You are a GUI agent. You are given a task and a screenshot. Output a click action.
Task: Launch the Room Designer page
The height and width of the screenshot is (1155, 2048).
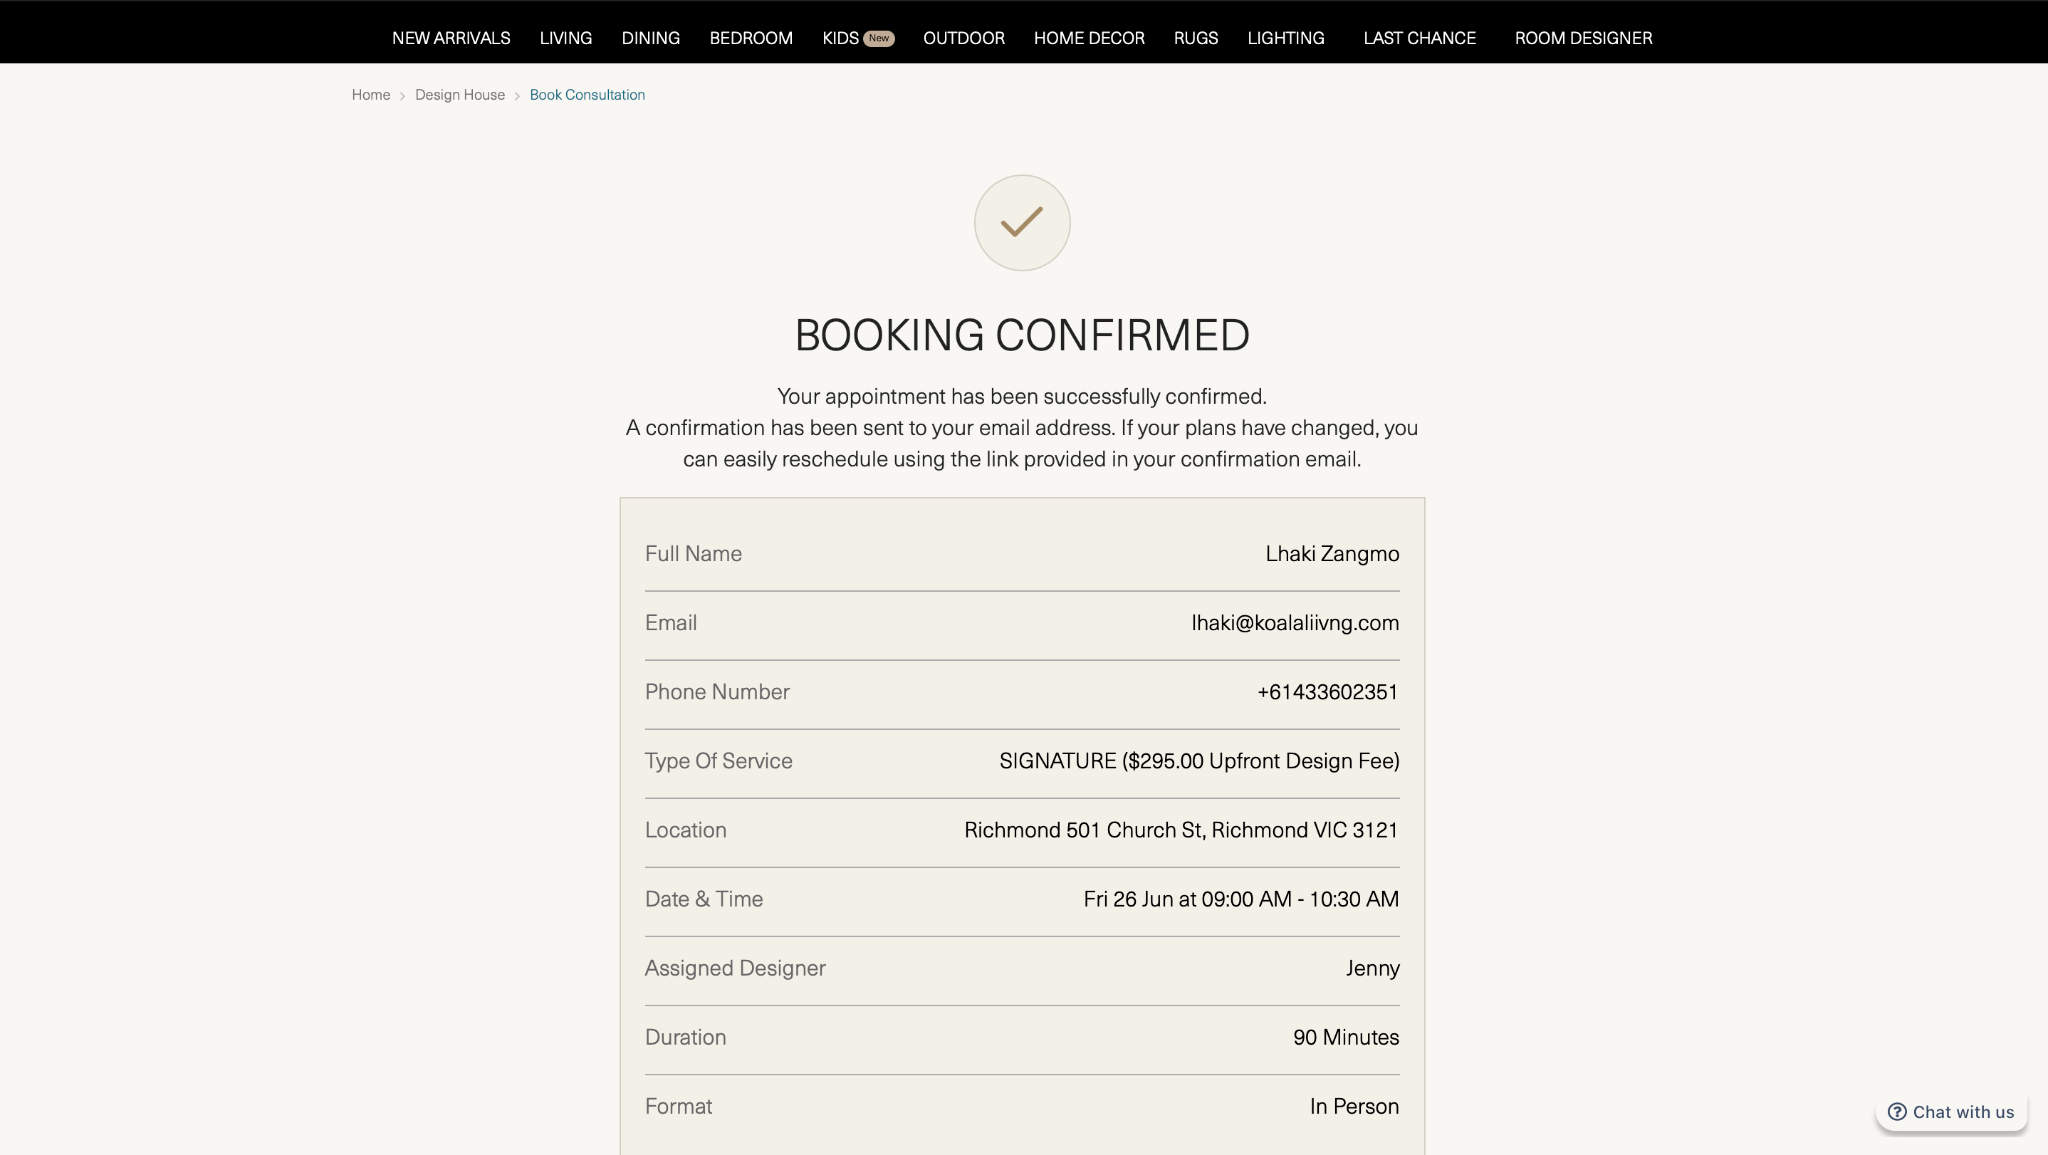click(1584, 38)
